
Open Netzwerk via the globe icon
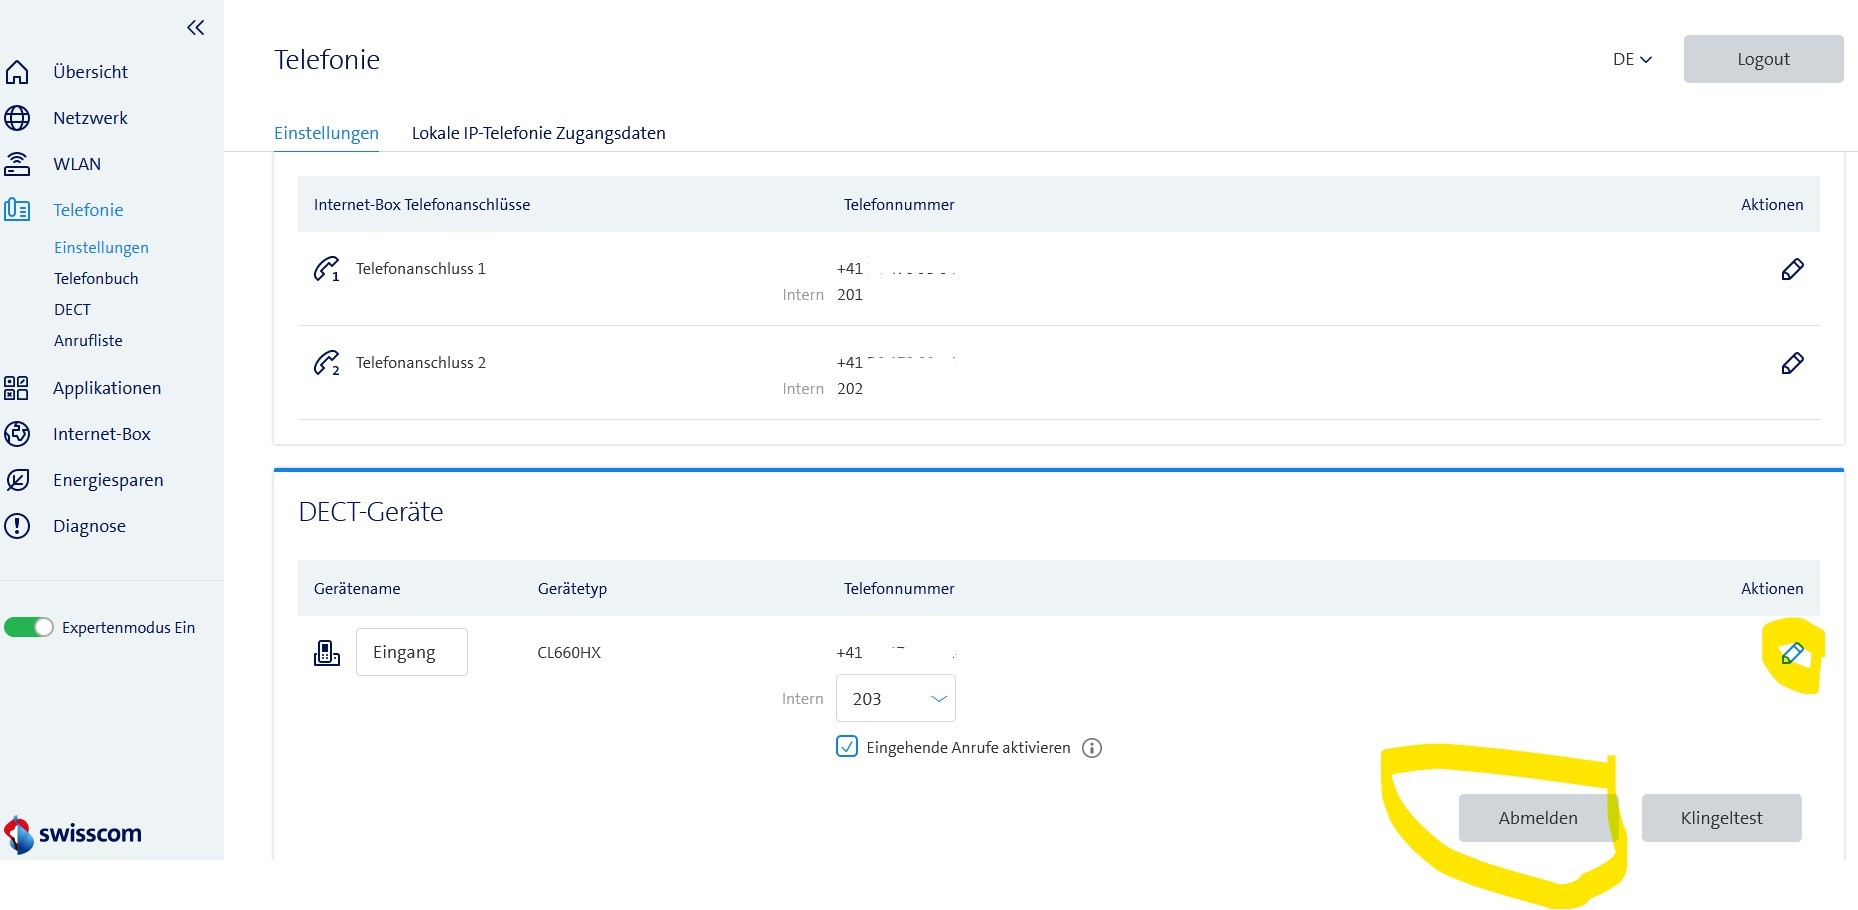coord(18,118)
